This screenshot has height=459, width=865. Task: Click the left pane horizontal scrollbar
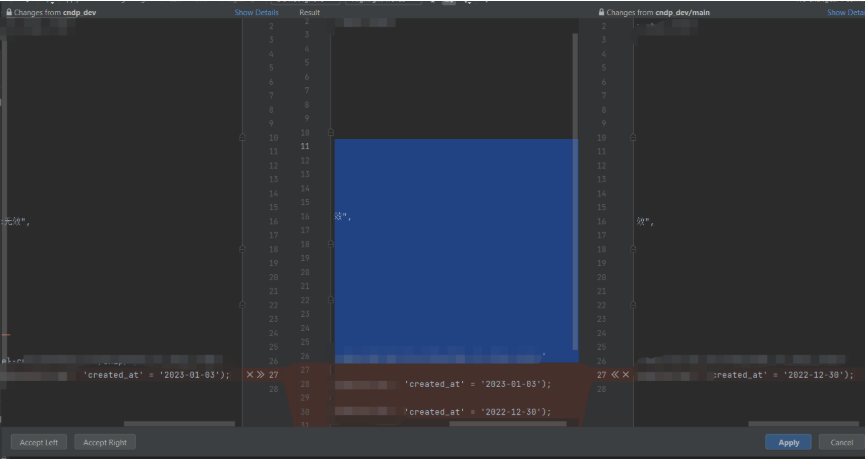179,424
